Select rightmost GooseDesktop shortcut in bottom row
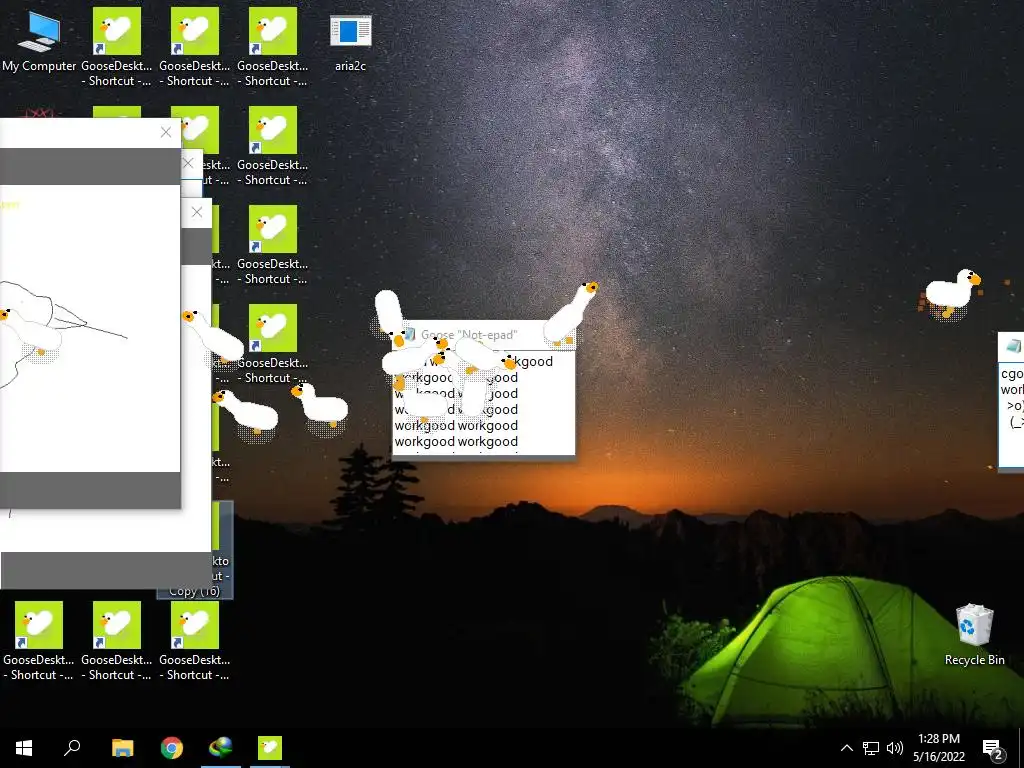The image size is (1024, 768). coord(195,641)
